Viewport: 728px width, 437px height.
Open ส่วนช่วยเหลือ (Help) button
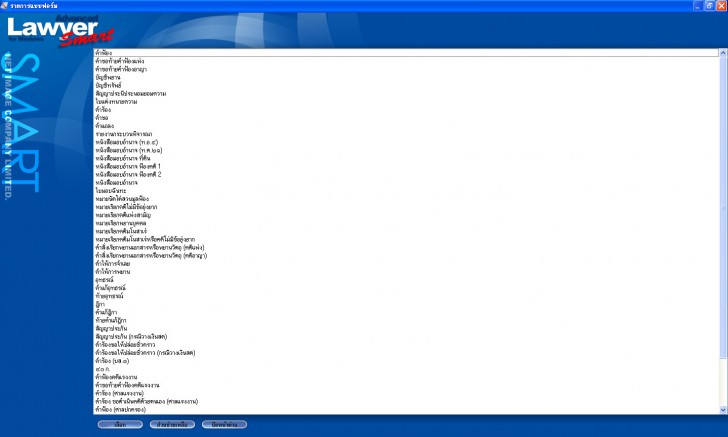click(172, 424)
